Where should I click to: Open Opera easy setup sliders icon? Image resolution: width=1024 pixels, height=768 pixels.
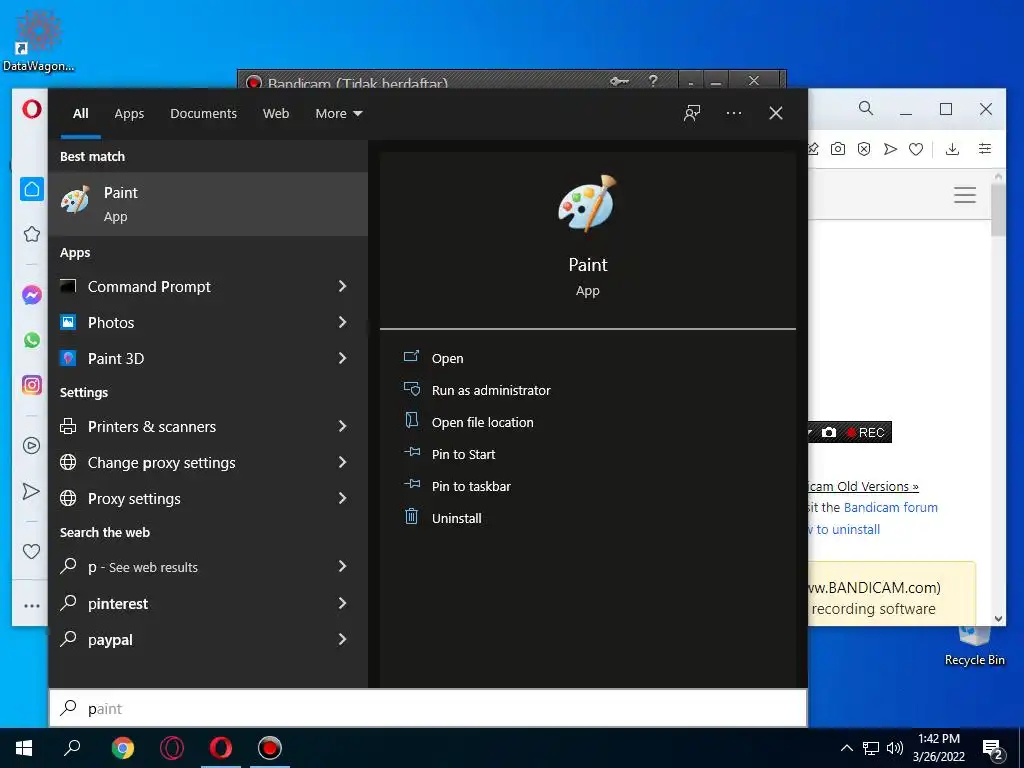[x=985, y=149]
